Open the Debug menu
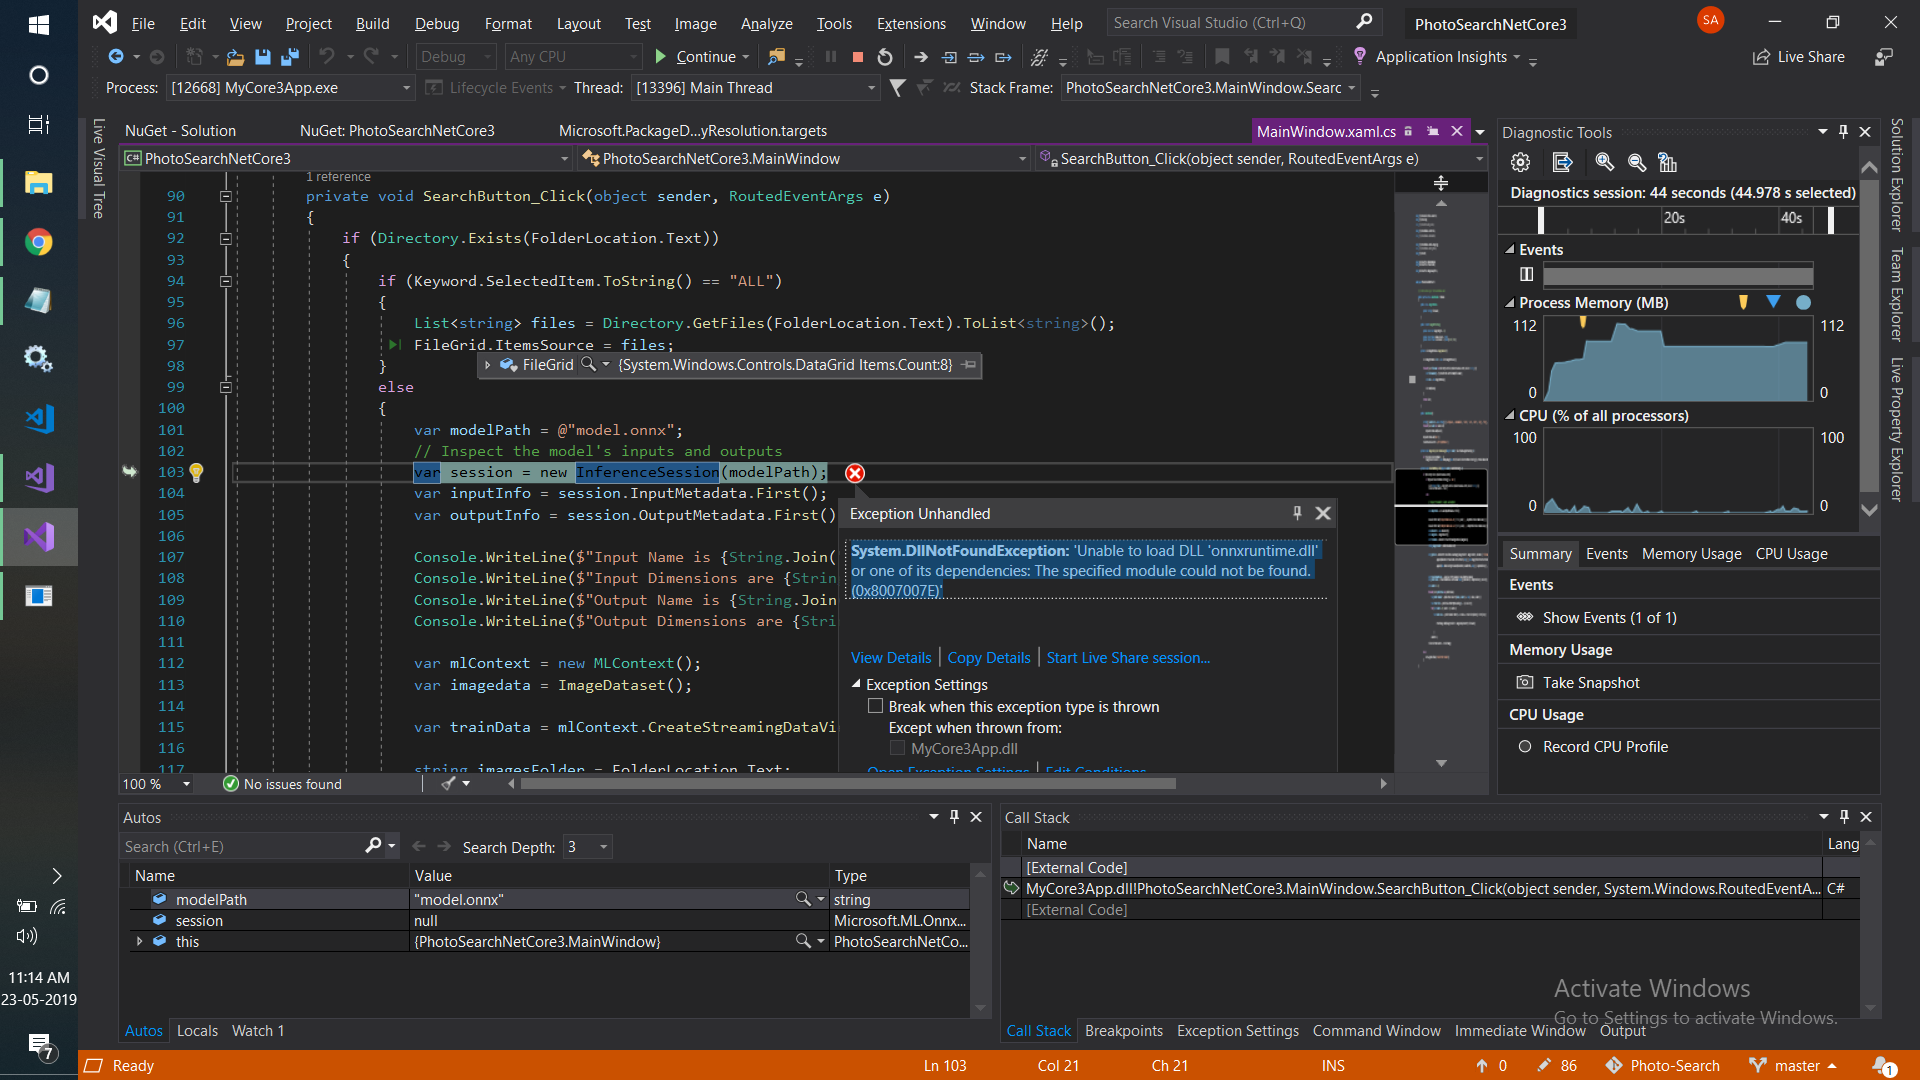The image size is (1920, 1080). point(436,23)
